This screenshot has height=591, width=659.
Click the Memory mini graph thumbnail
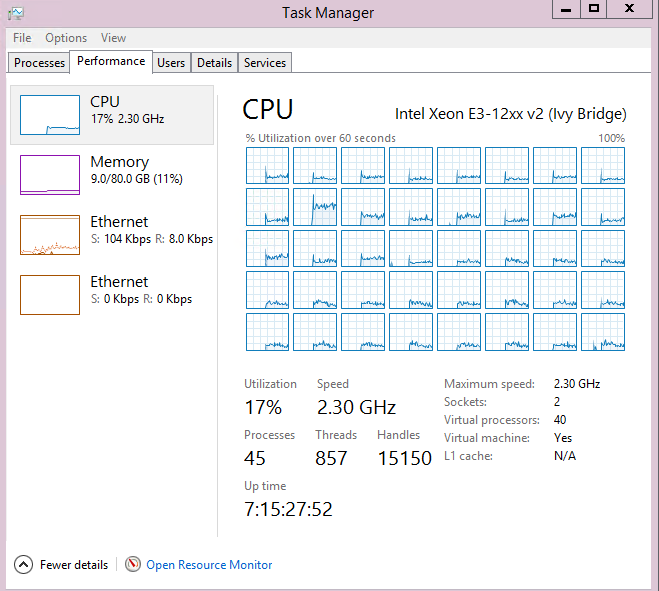(x=50, y=175)
